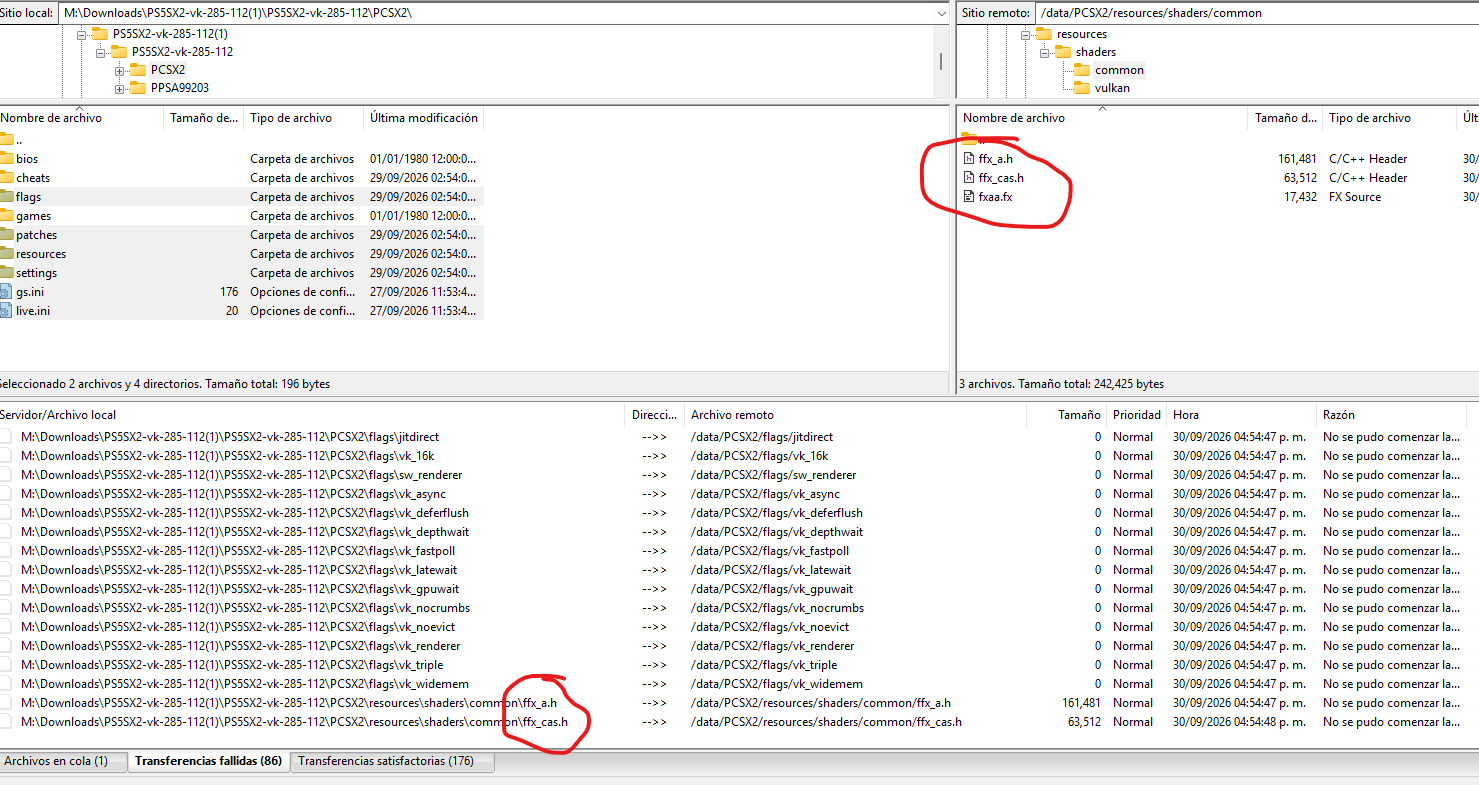Click the local folder tree scrollbar
Viewport: 1479px width, 785px height.
pos(941,61)
